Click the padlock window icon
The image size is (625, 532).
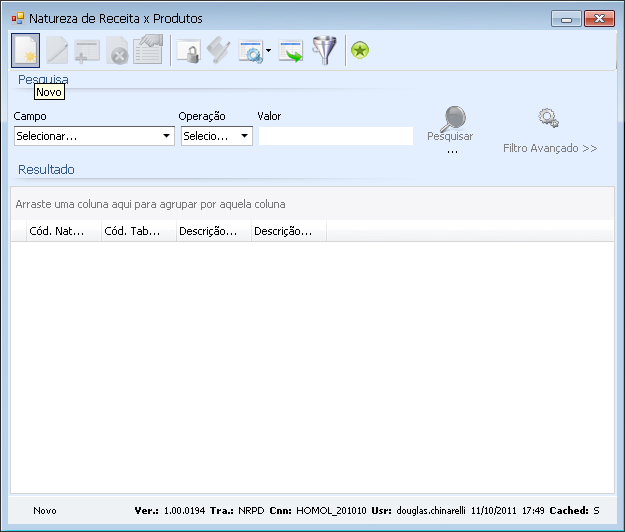tap(189, 51)
